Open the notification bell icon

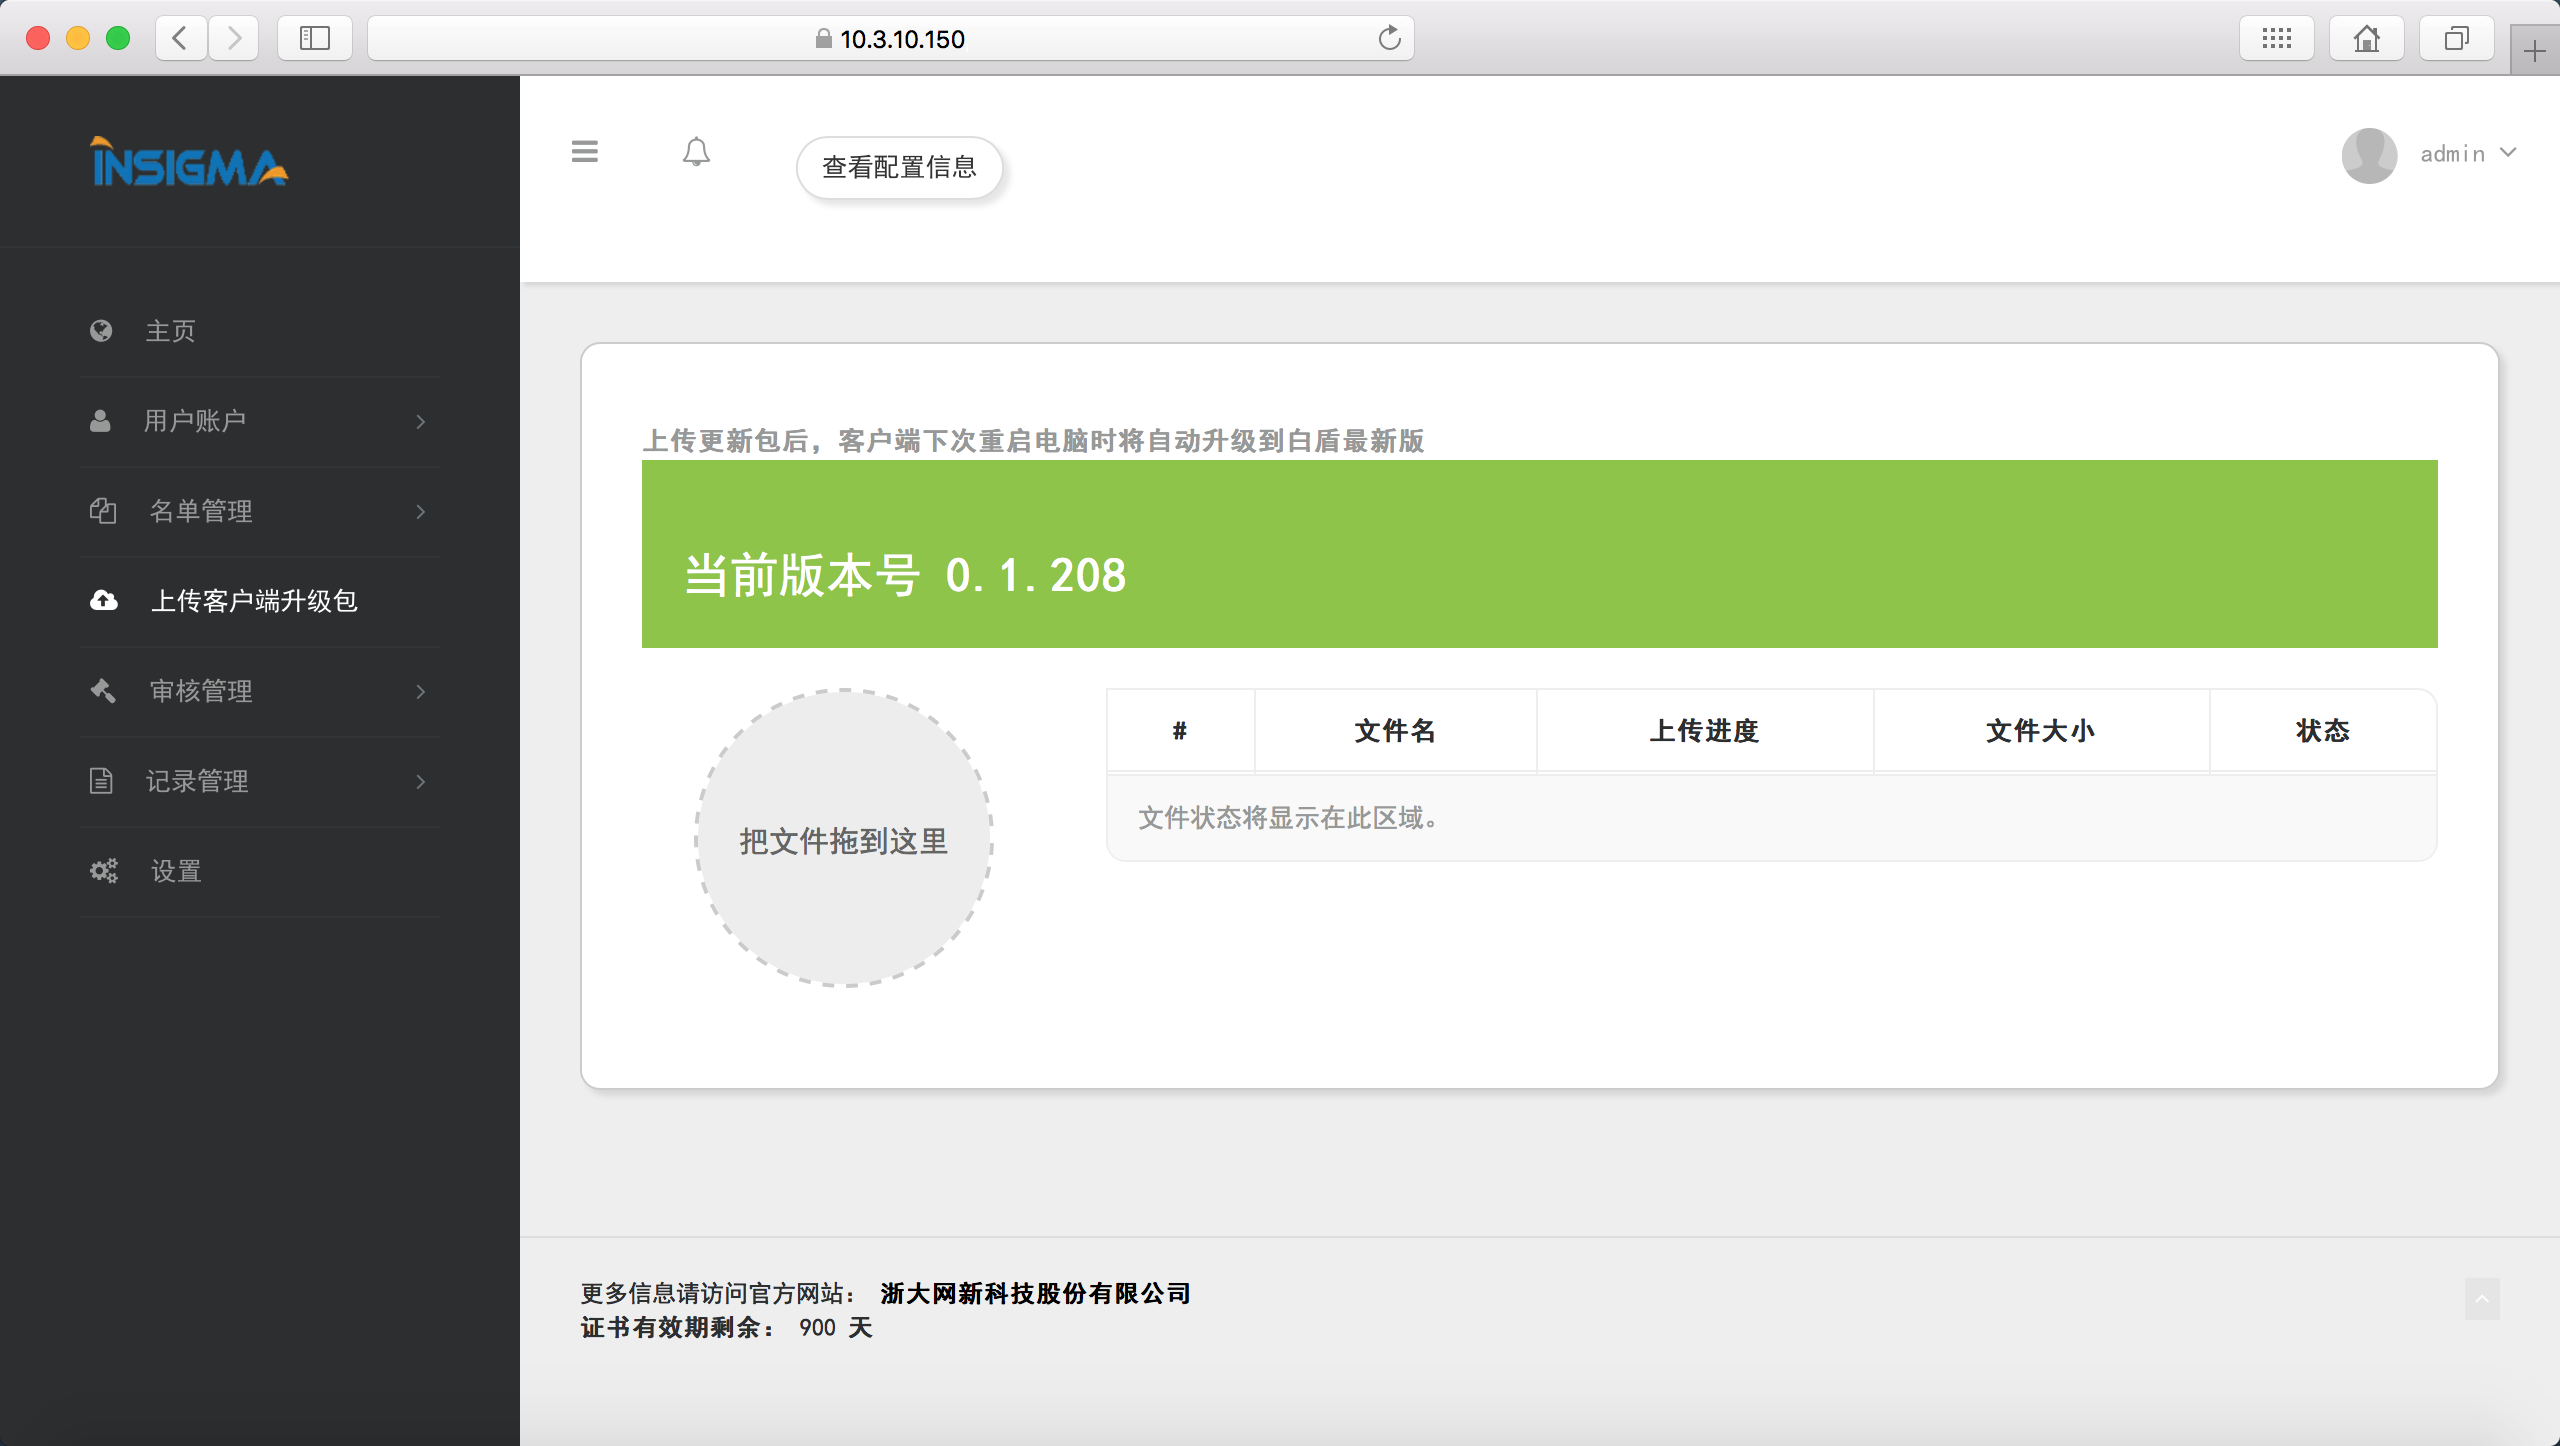[696, 152]
